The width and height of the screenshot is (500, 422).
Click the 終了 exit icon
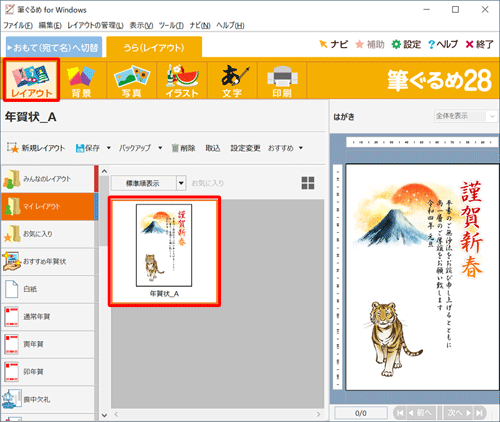[x=479, y=44]
